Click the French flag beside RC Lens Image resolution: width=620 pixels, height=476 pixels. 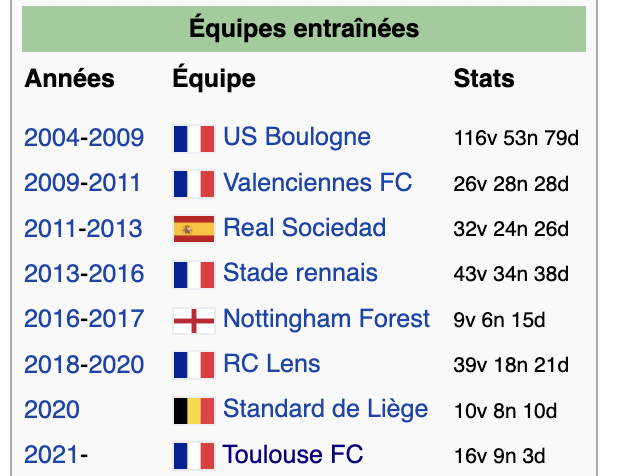click(x=194, y=365)
